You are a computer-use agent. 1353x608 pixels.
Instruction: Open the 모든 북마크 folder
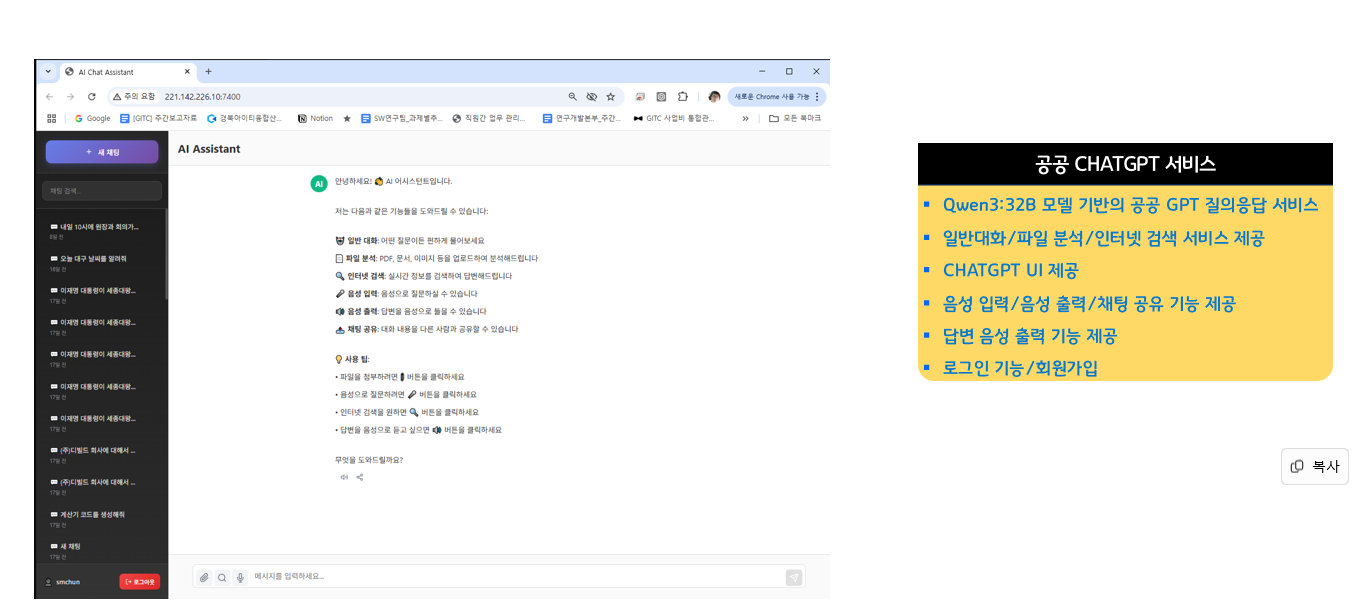(795, 118)
